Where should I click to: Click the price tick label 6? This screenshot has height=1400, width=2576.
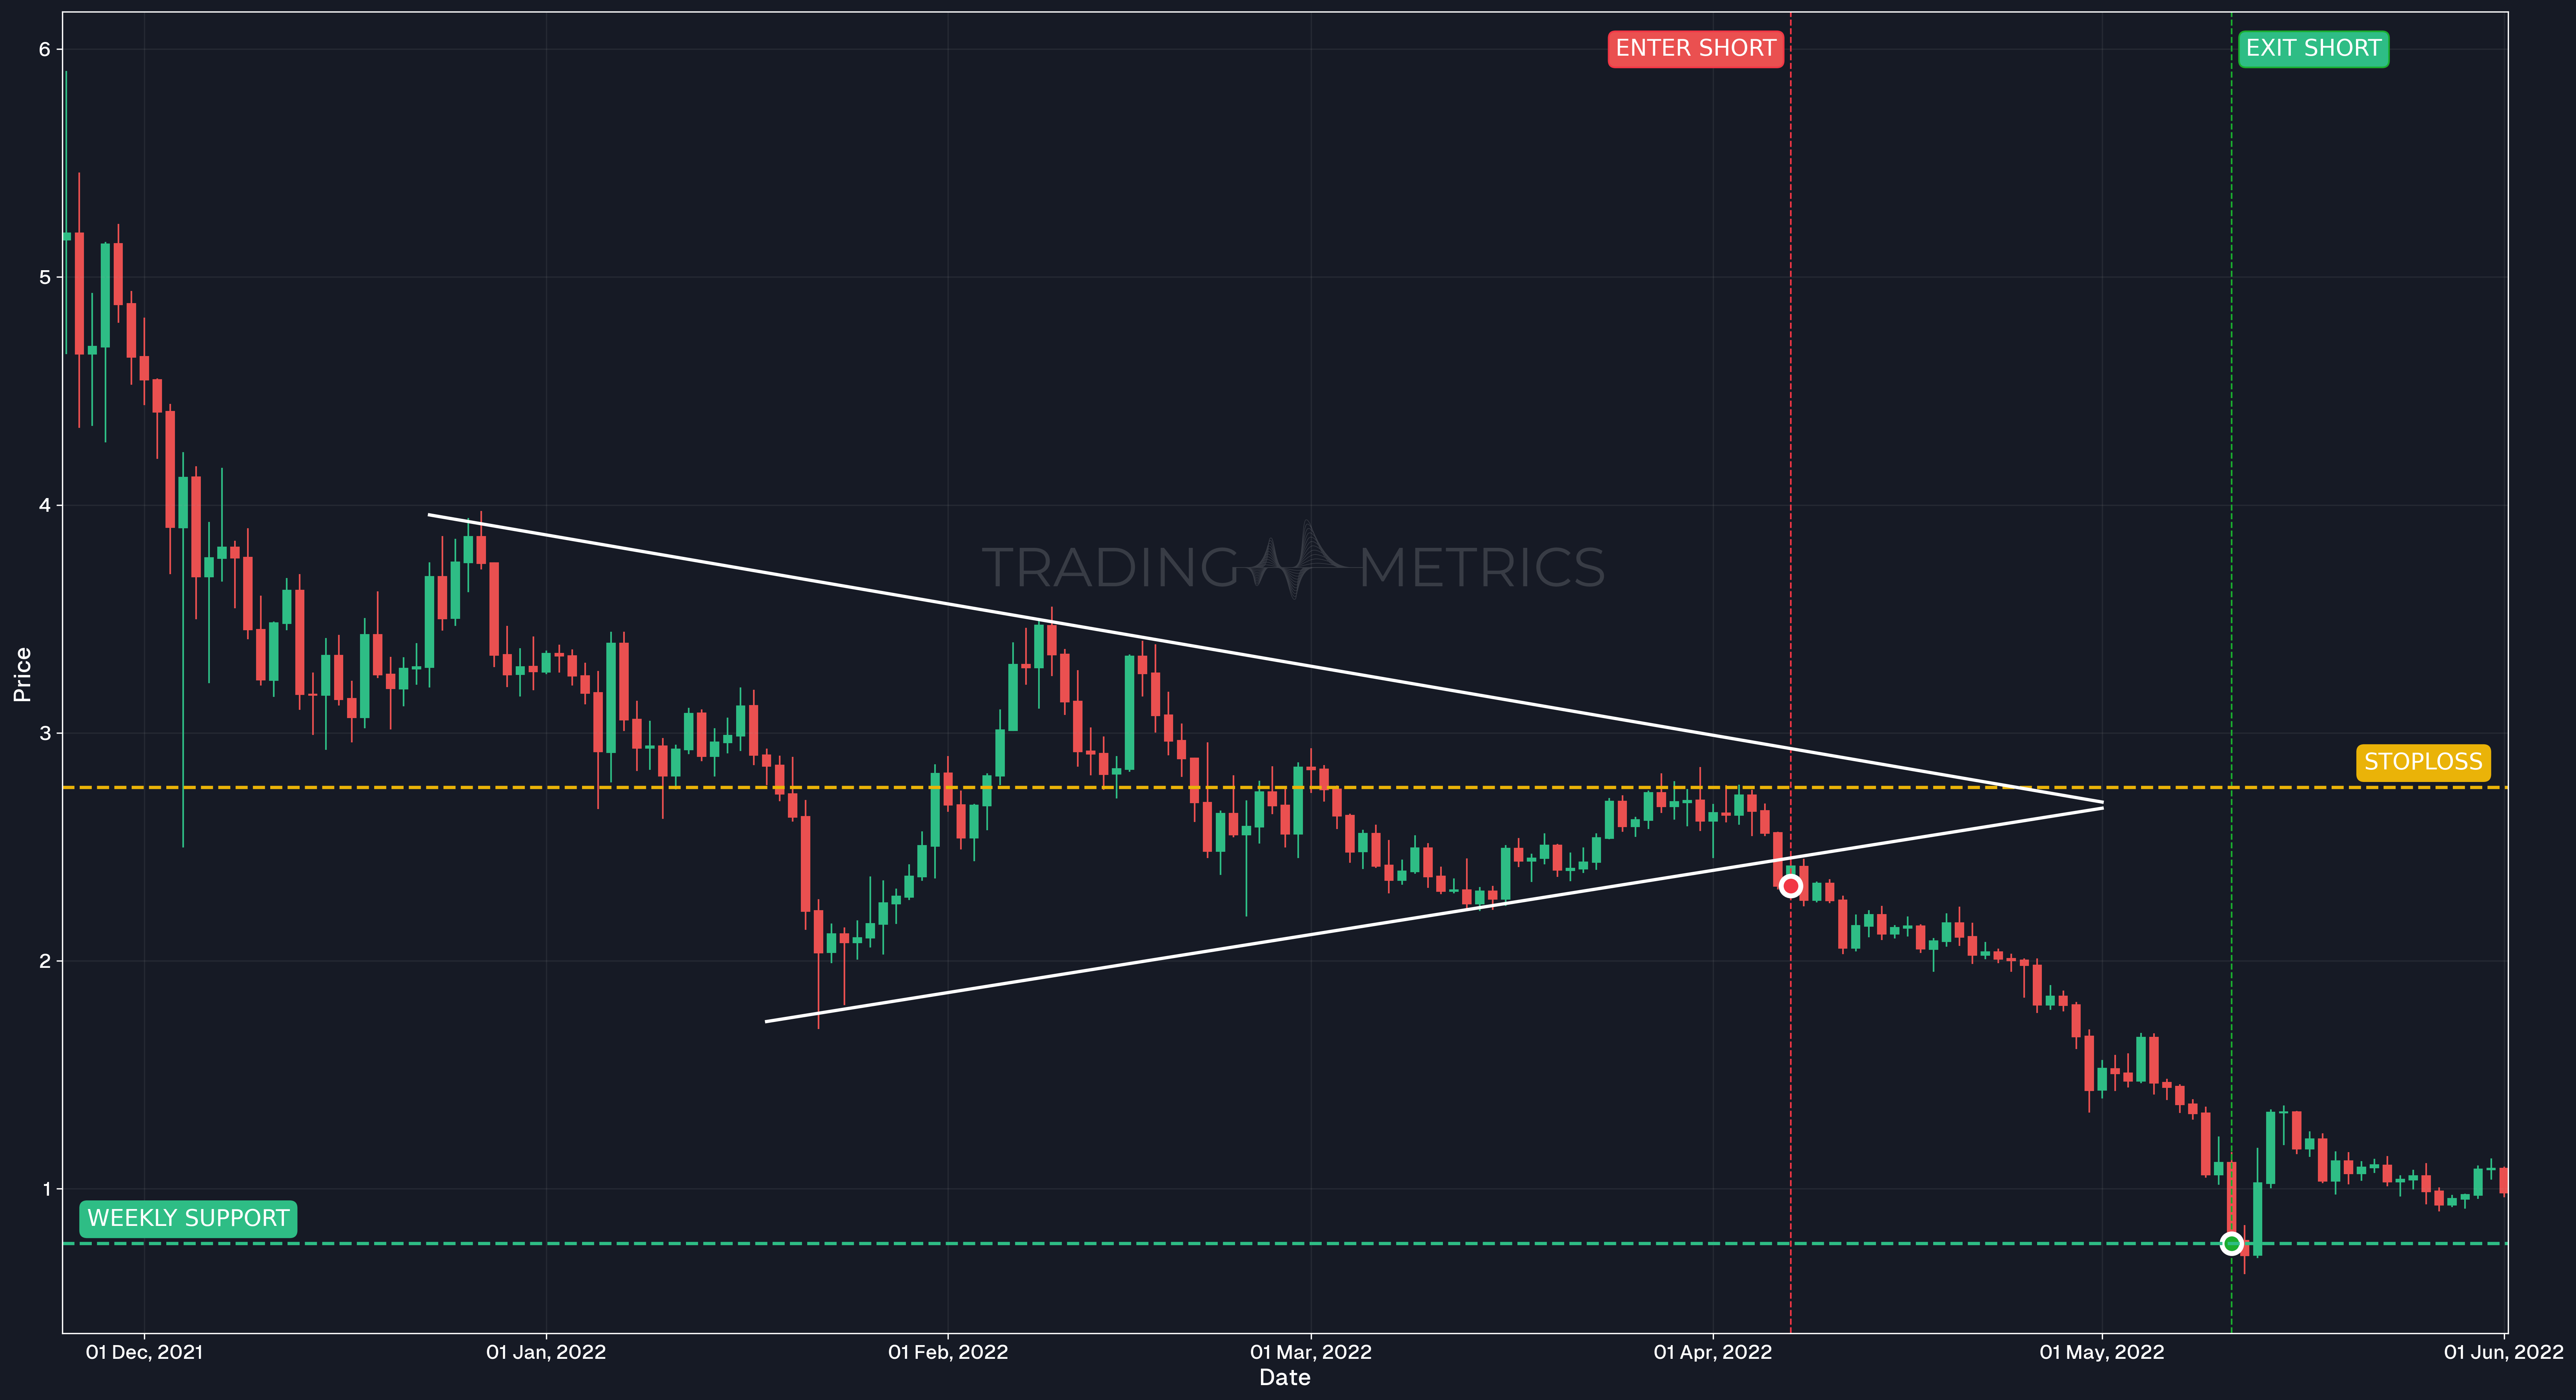(x=45, y=49)
